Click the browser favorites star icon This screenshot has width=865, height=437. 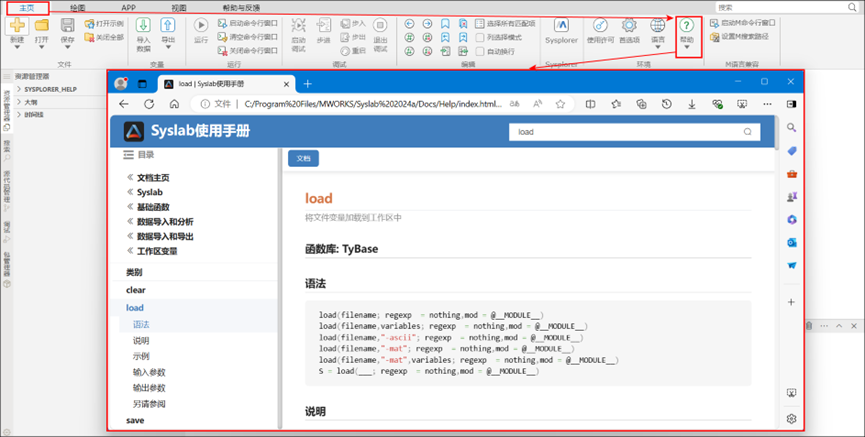click(560, 104)
